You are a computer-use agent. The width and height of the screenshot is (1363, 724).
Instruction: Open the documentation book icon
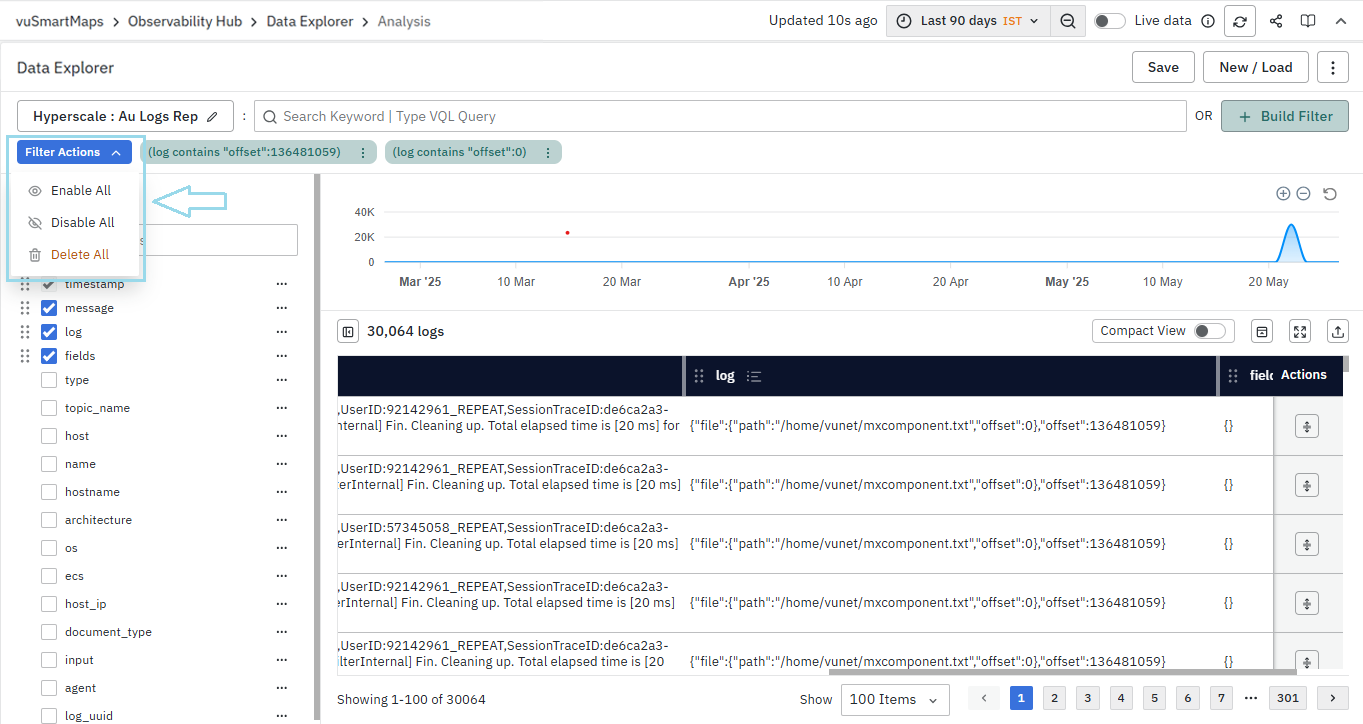click(1307, 21)
